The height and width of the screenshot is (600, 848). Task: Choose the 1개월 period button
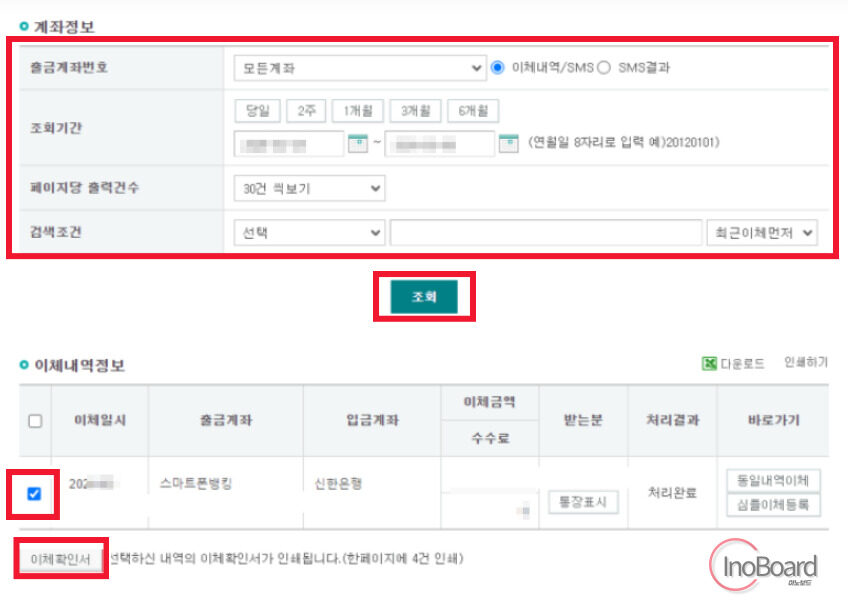(357, 111)
